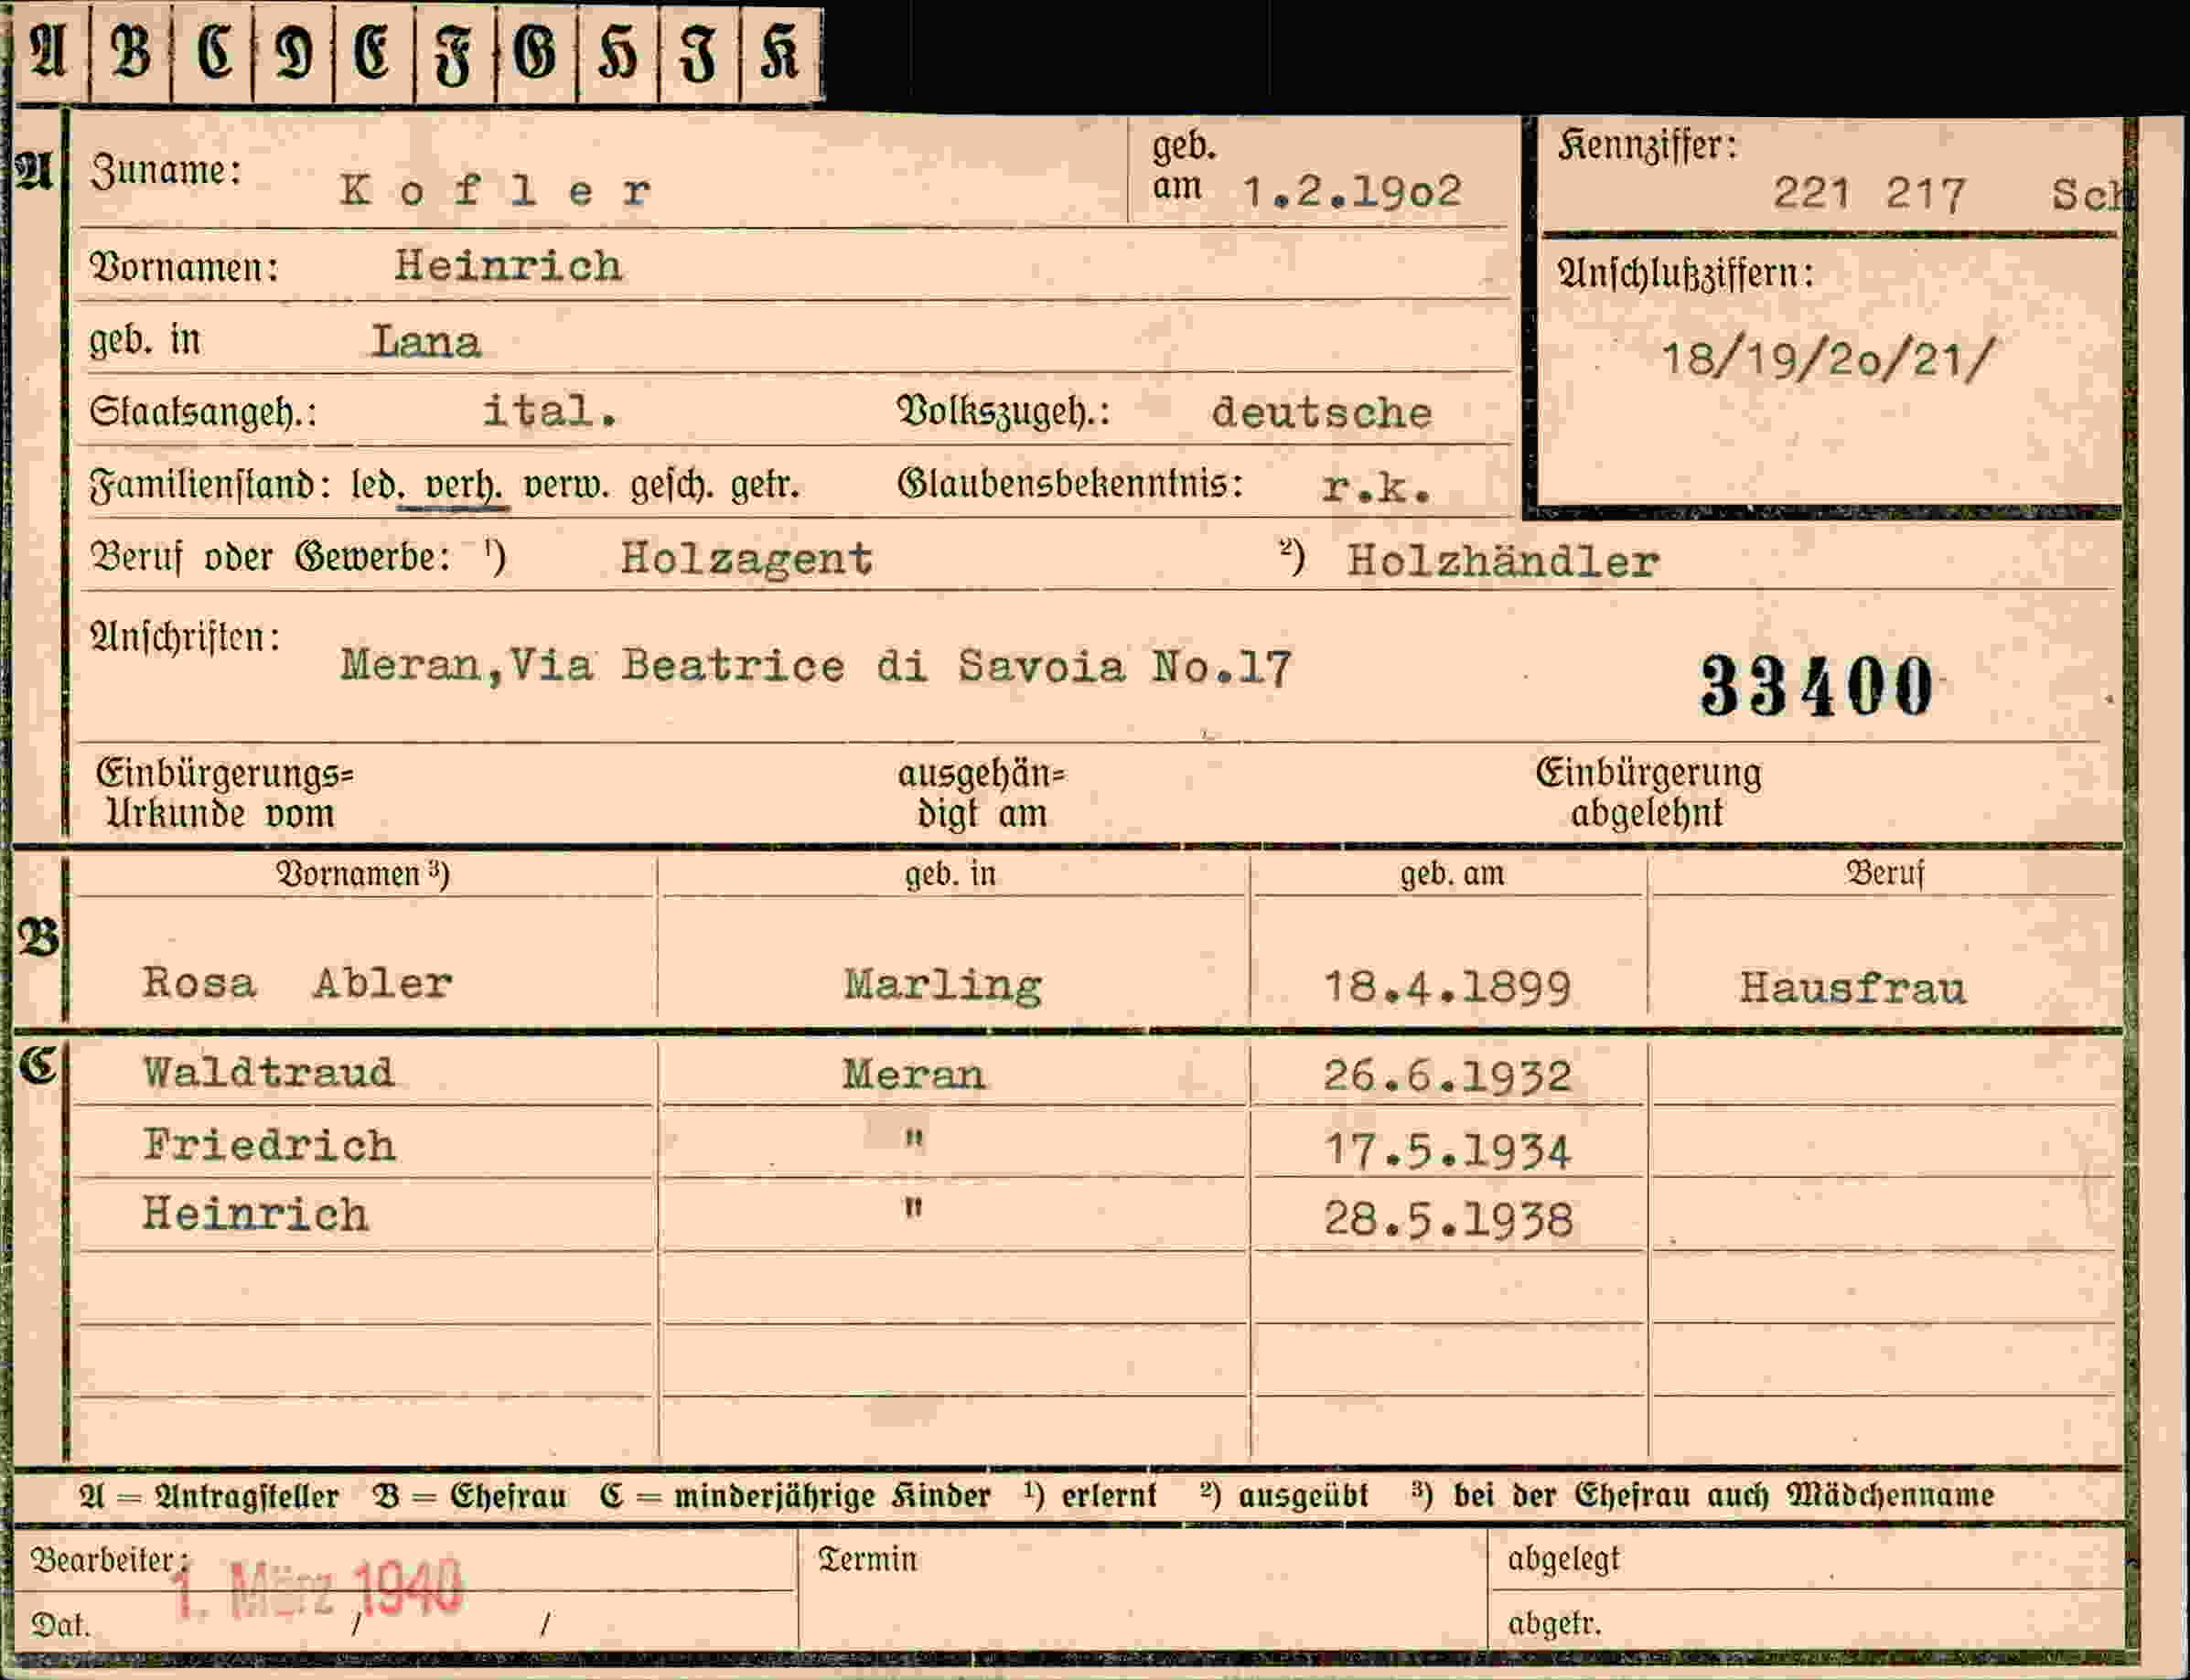Click the birth date '17.5.1934'

[1448, 1151]
